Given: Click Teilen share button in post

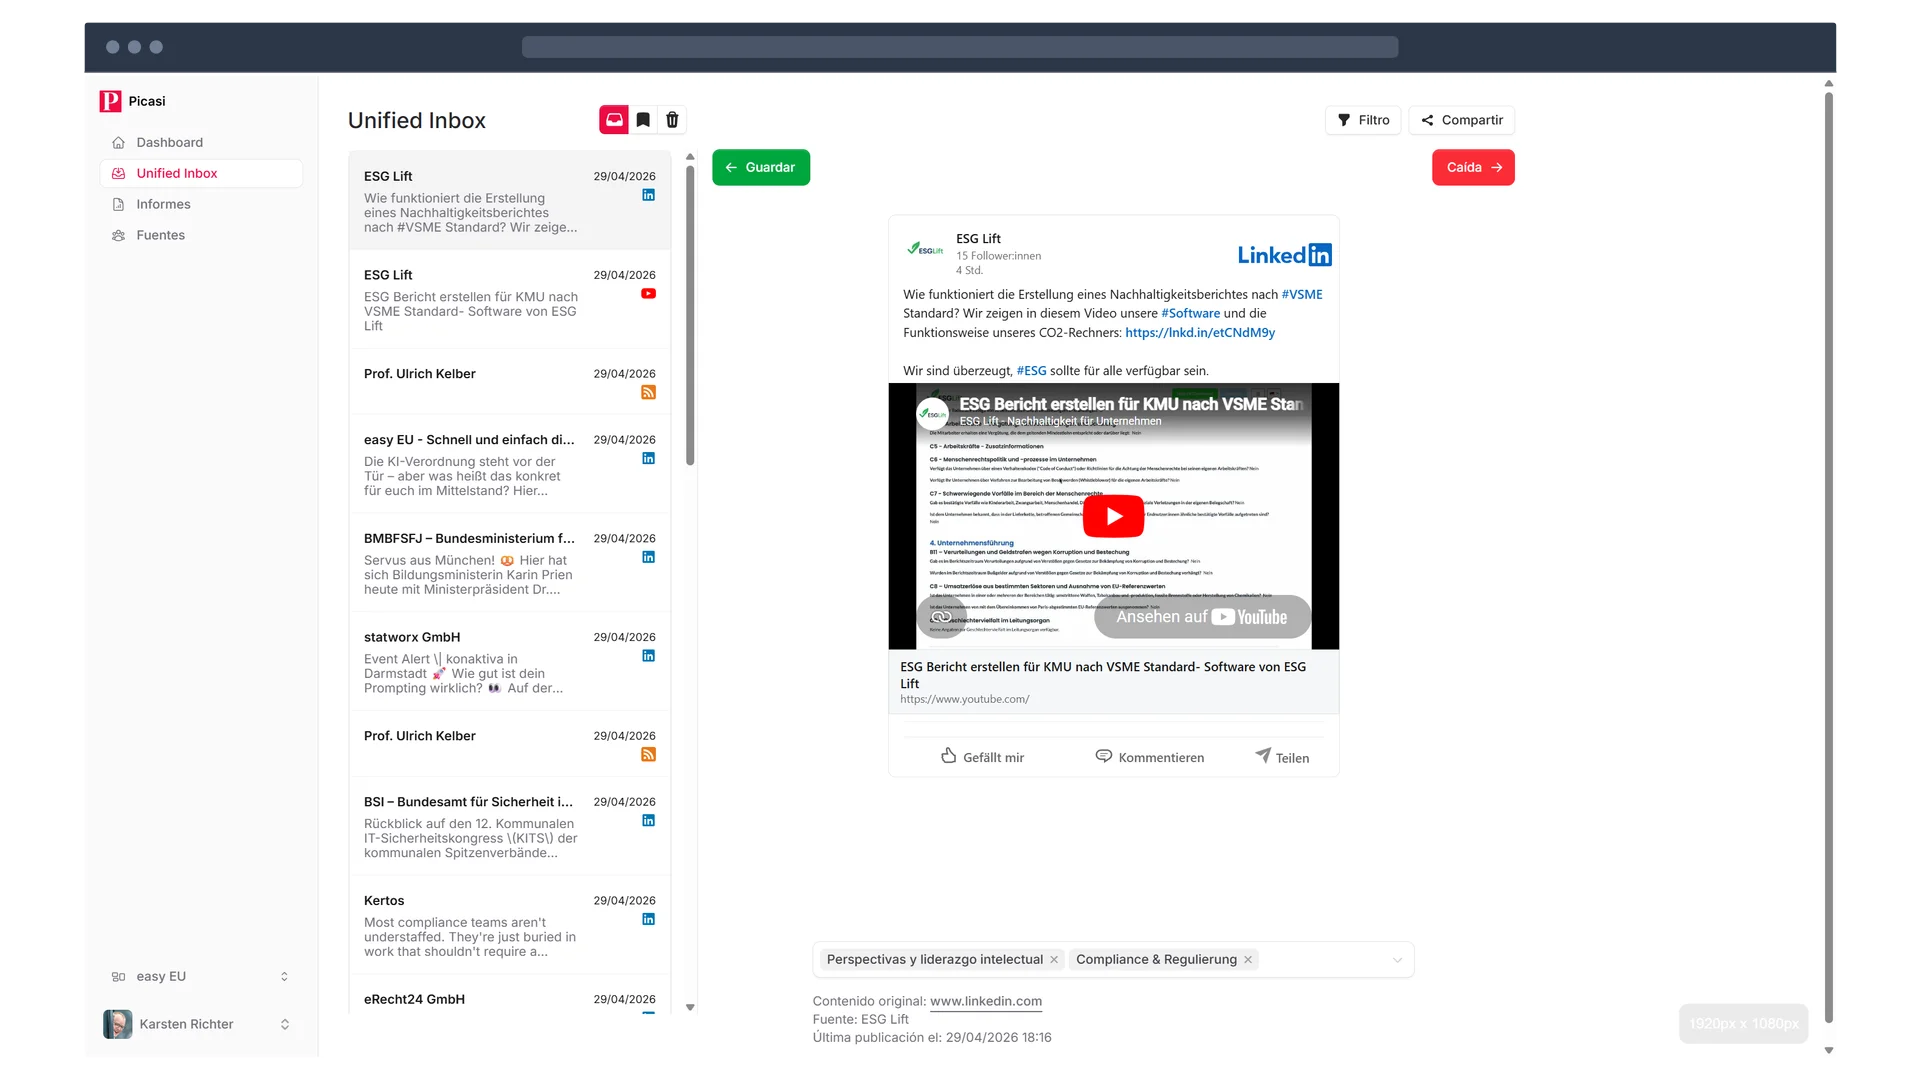Looking at the screenshot, I should (x=1282, y=757).
